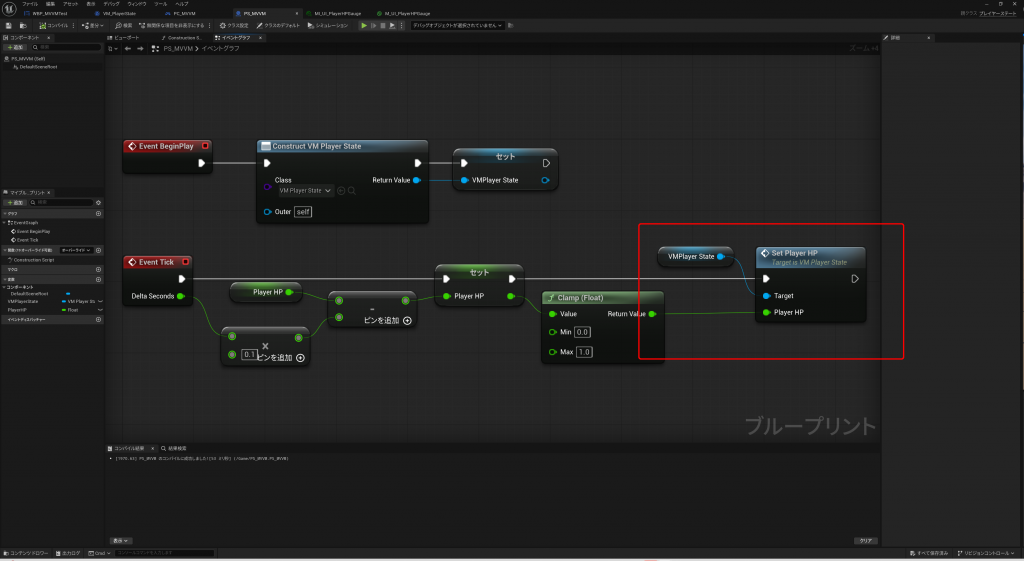Click the Clamp node Min value field
This screenshot has height=561, width=1024.
pyautogui.click(x=582, y=332)
